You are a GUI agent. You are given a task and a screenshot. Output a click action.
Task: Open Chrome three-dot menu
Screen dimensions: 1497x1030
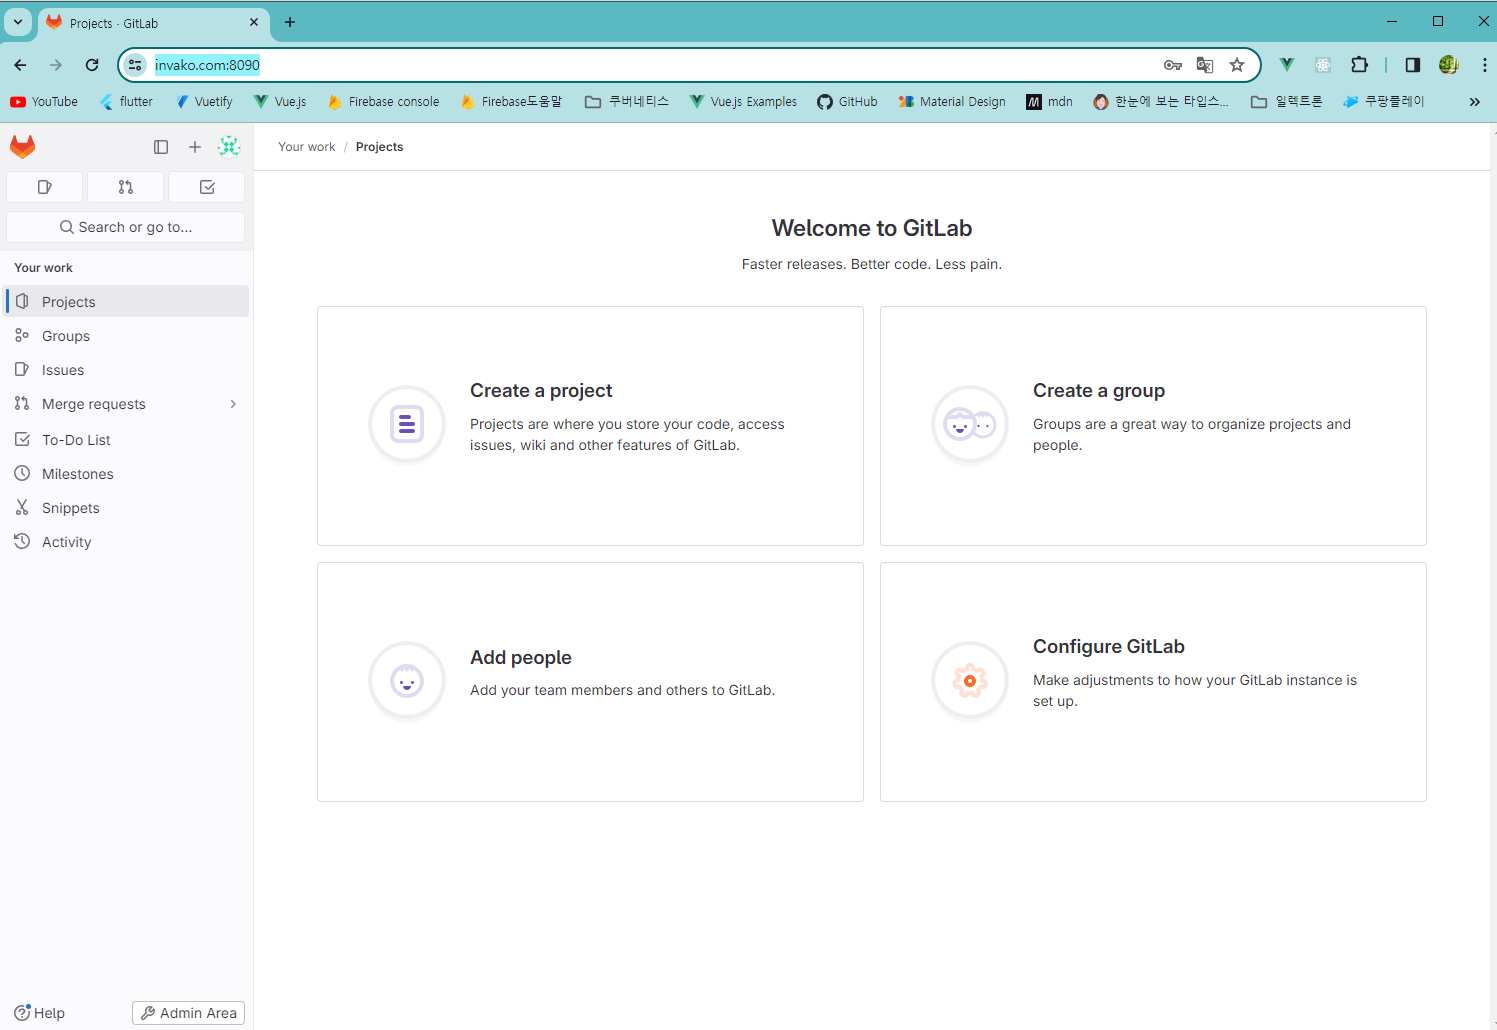[1484, 65]
